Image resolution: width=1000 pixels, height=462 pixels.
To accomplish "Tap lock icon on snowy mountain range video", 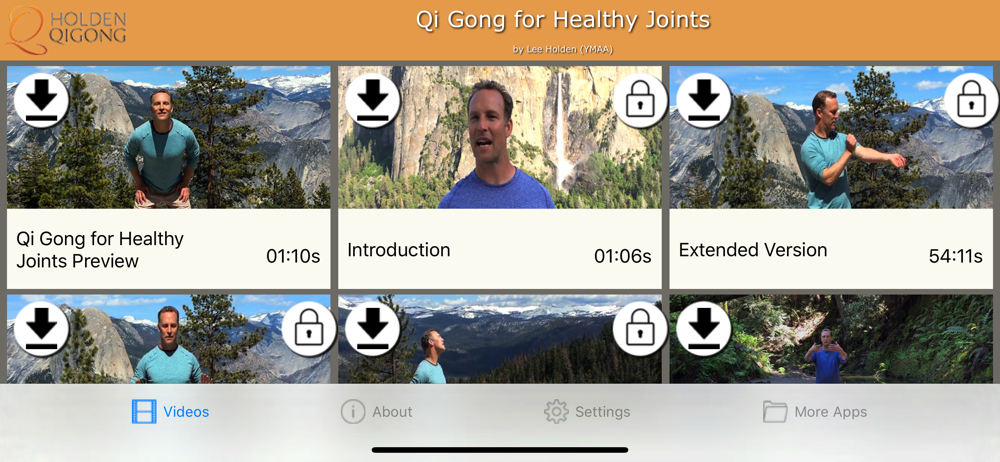I will (x=640, y=329).
